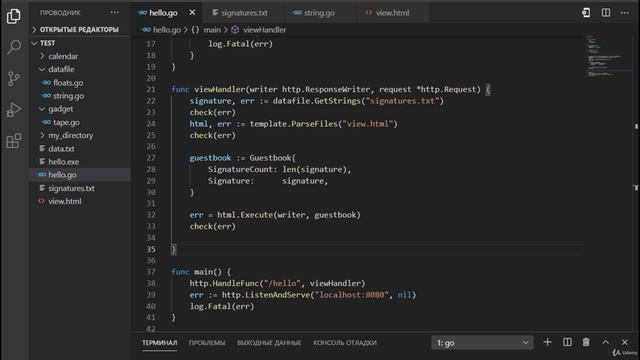The height and width of the screenshot is (360, 640).
Task: Click line number 35 in the gutter
Action: 151,249
